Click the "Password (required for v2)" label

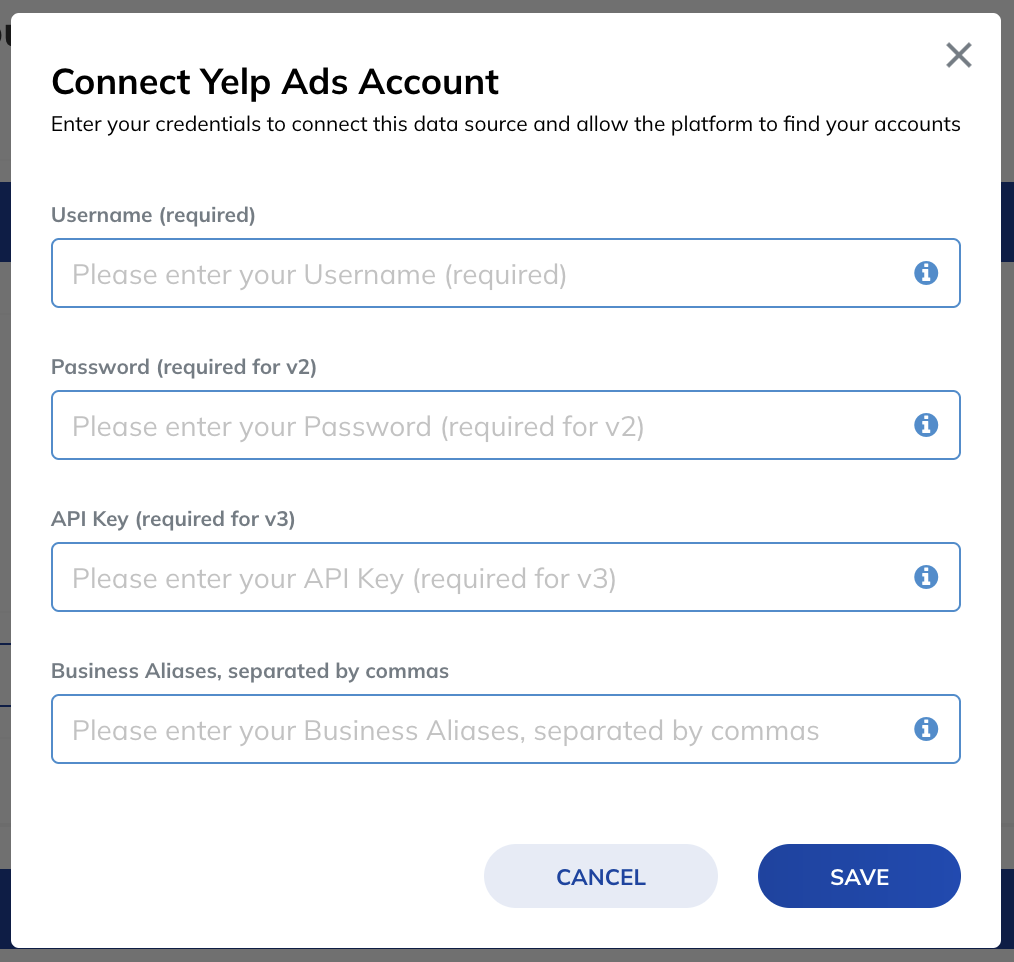tap(184, 367)
